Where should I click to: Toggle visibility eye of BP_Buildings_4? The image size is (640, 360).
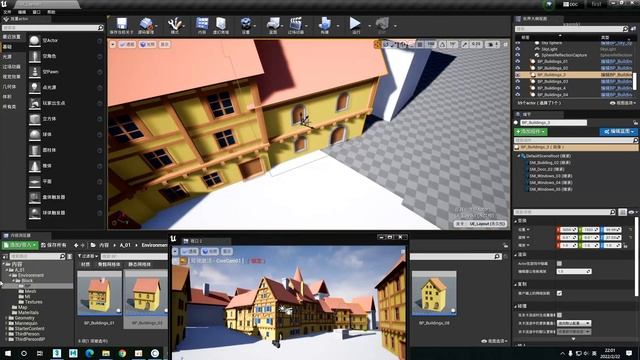click(x=518, y=88)
